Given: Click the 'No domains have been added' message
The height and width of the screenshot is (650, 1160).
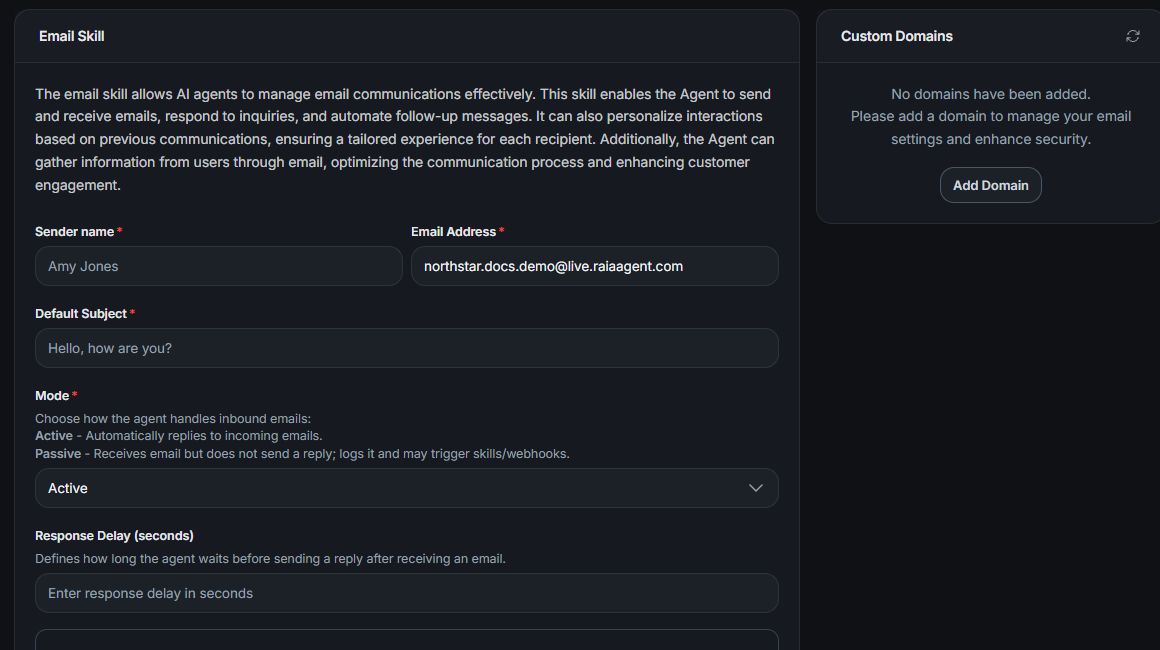Looking at the screenshot, I should (991, 94).
